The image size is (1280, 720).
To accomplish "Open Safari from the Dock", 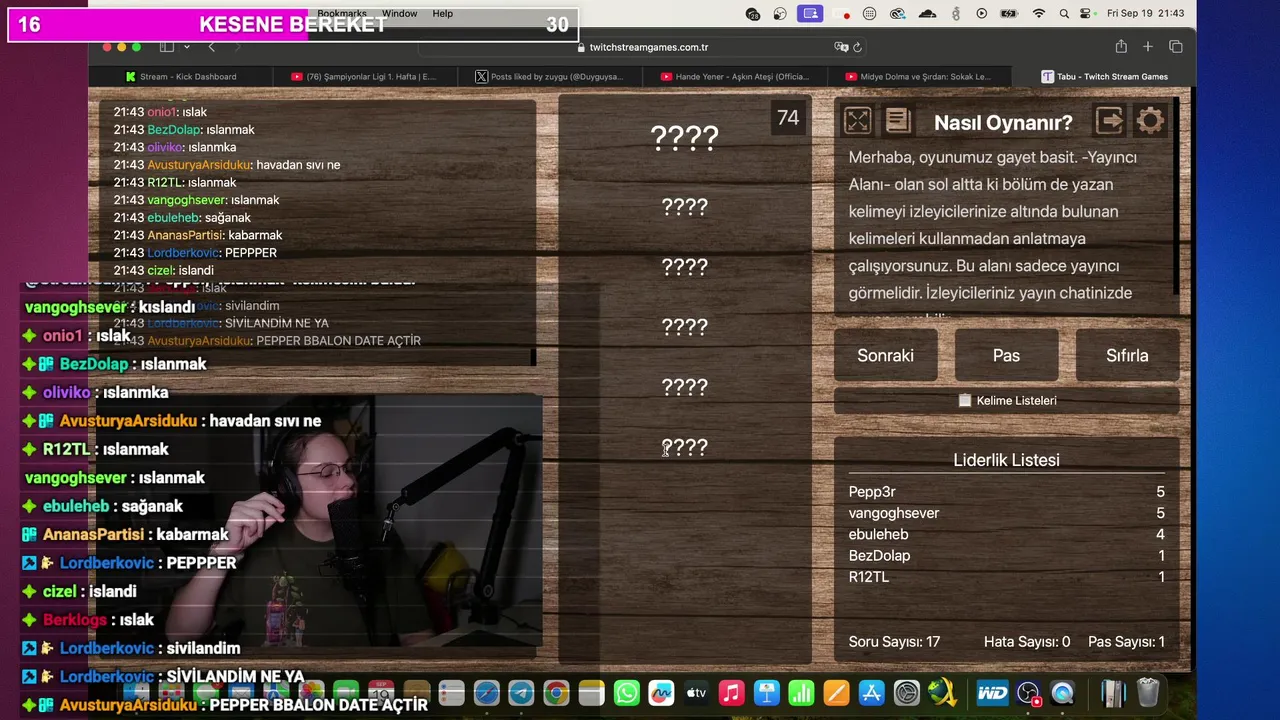I will [x=486, y=692].
